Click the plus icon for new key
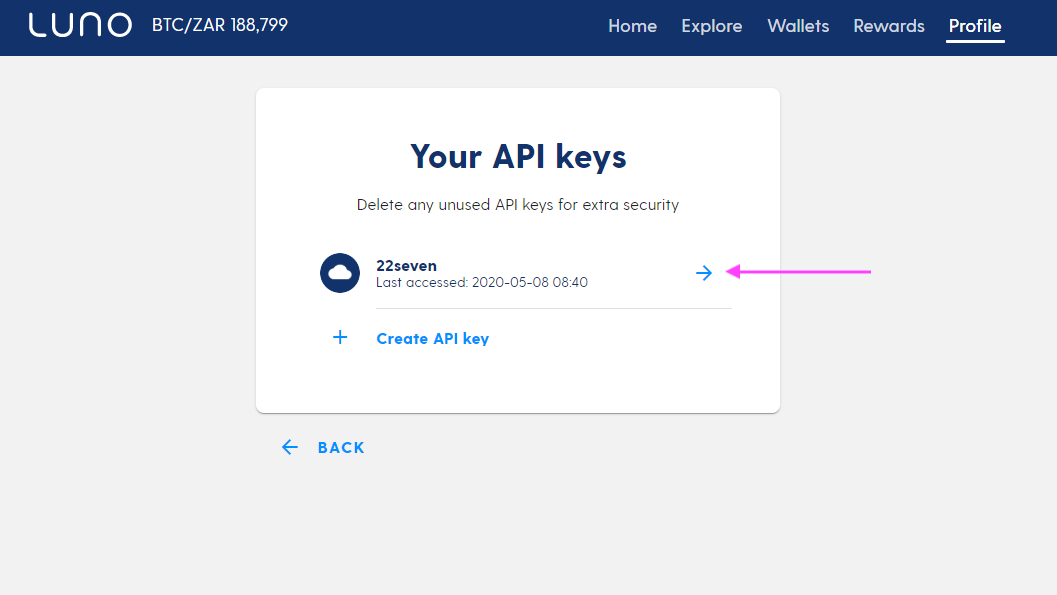The image size is (1057, 595). click(340, 338)
